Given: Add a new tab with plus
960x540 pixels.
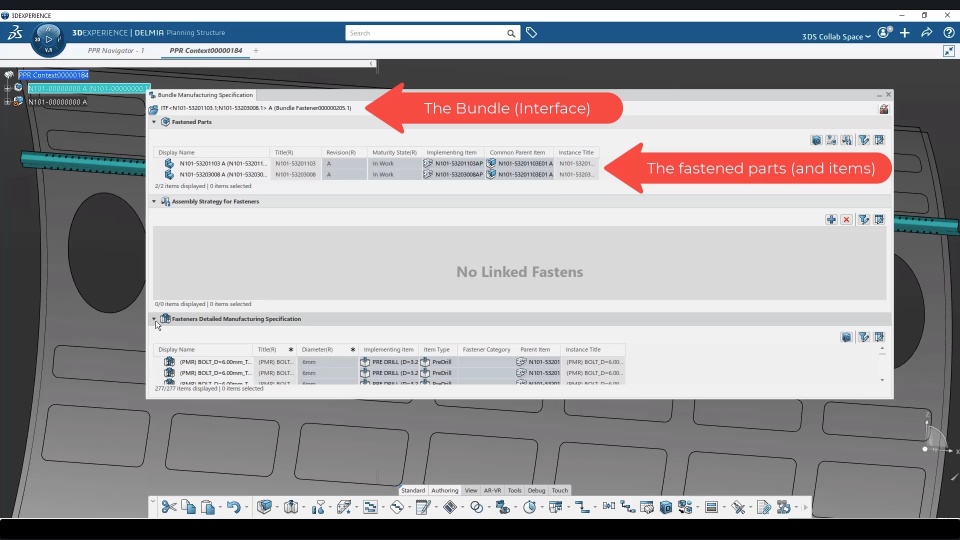Looking at the screenshot, I should [256, 51].
